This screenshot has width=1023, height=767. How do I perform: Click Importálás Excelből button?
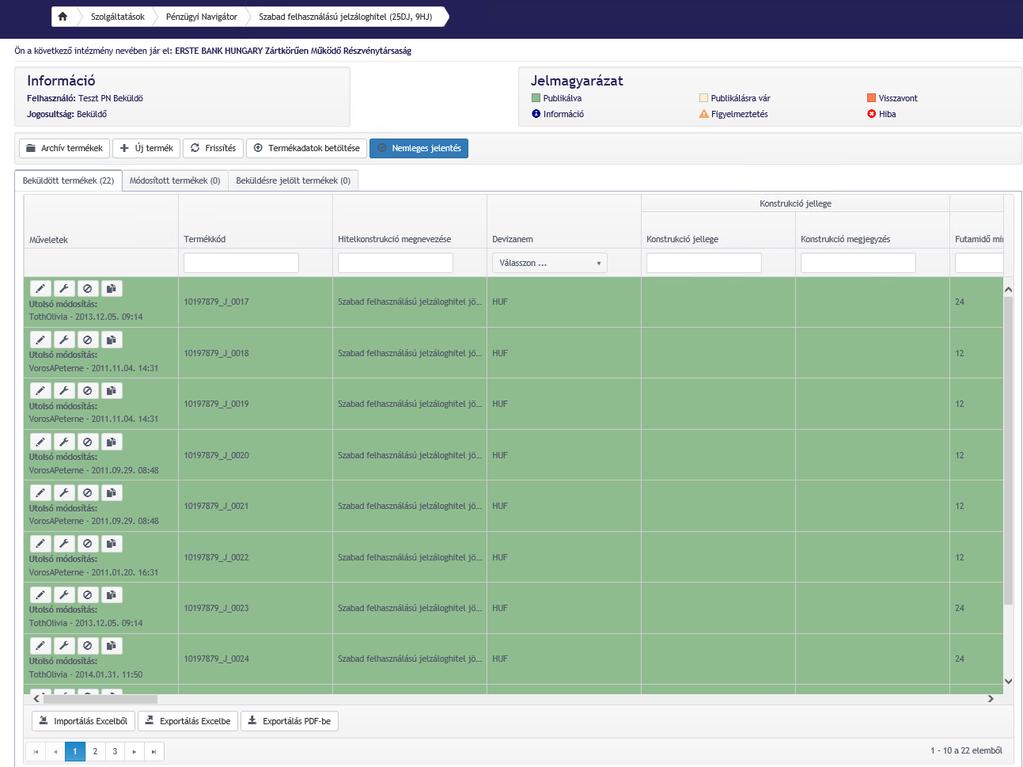click(84, 721)
